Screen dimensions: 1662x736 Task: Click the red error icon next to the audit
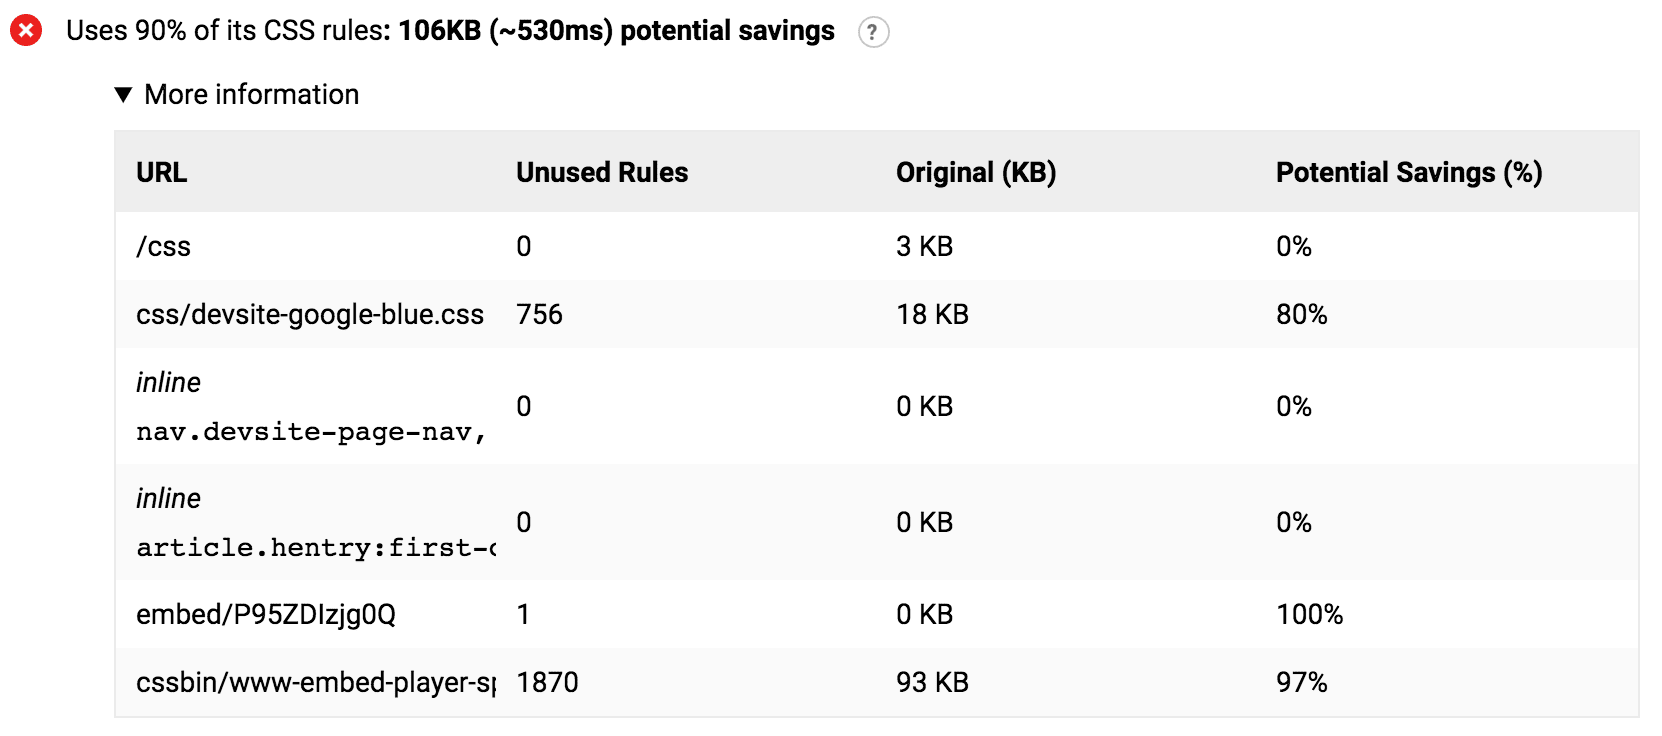tap(26, 30)
